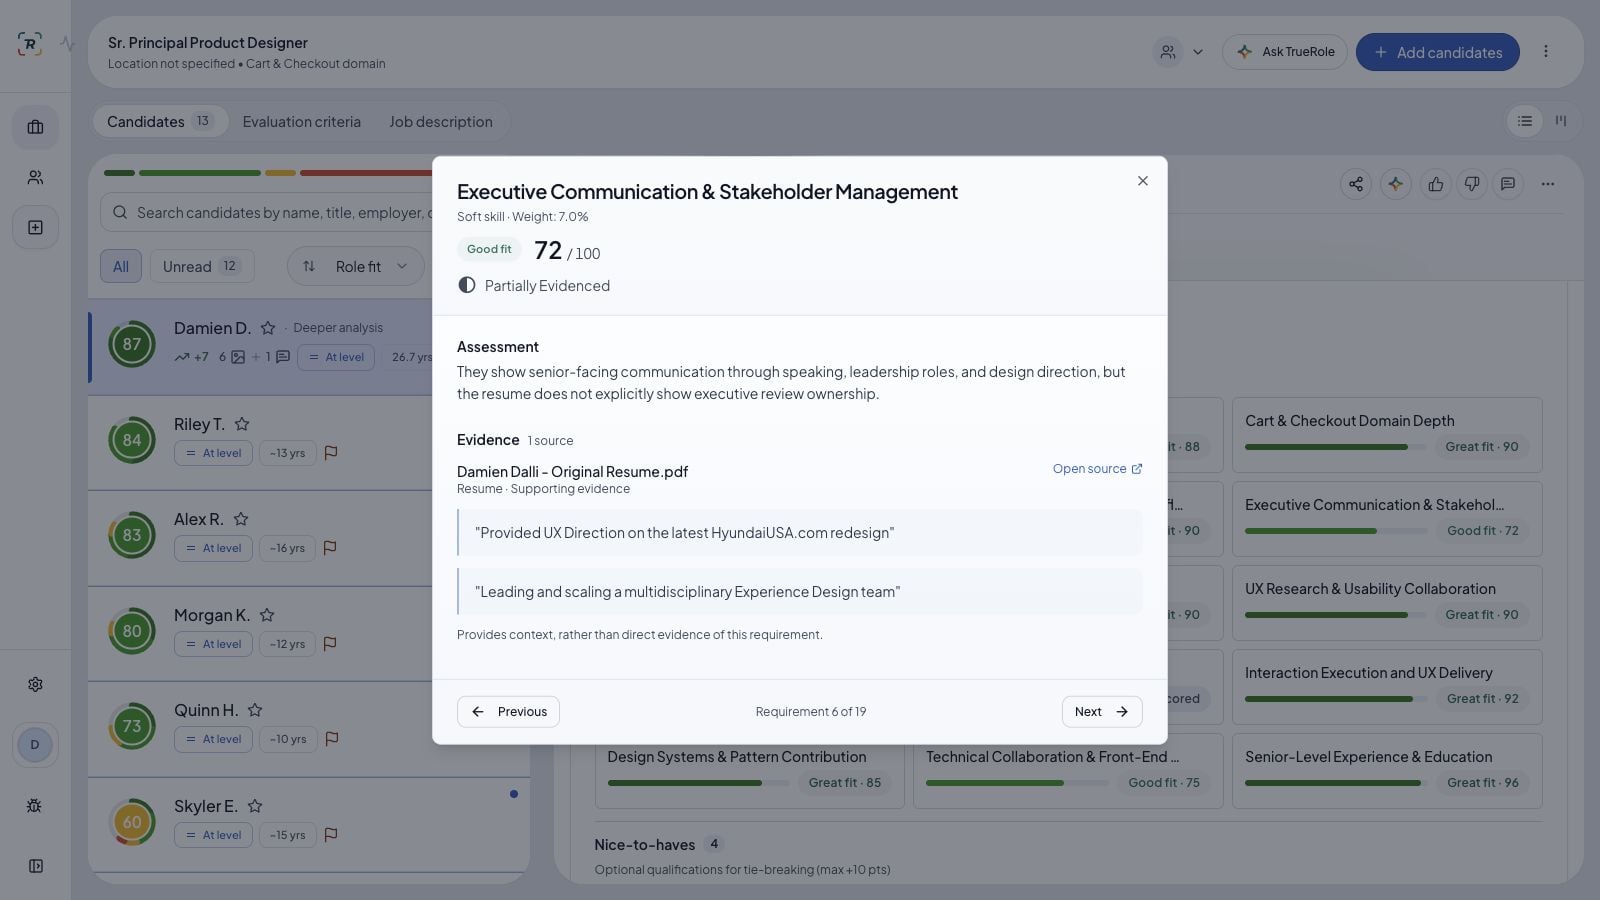The image size is (1600, 900).
Task: Click the sparkle AI icon in candidate toolbar
Action: pyautogui.click(x=1395, y=184)
